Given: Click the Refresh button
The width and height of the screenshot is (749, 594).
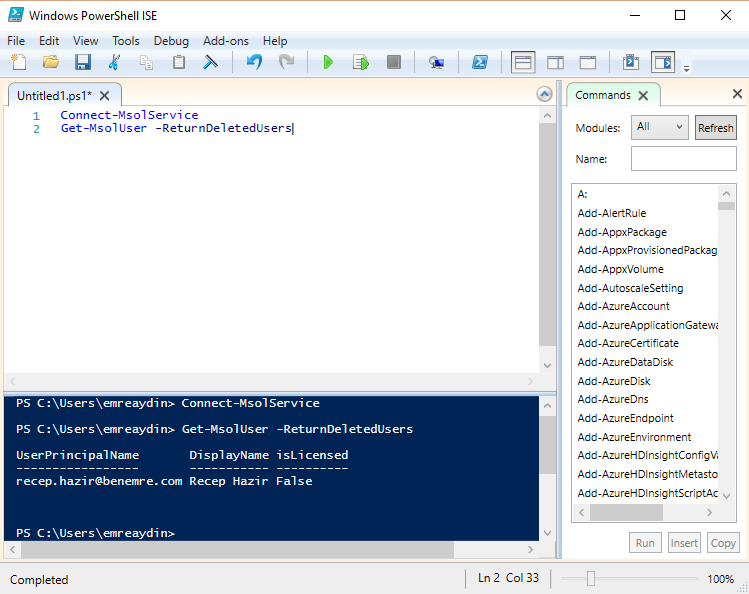Looking at the screenshot, I should click(716, 127).
